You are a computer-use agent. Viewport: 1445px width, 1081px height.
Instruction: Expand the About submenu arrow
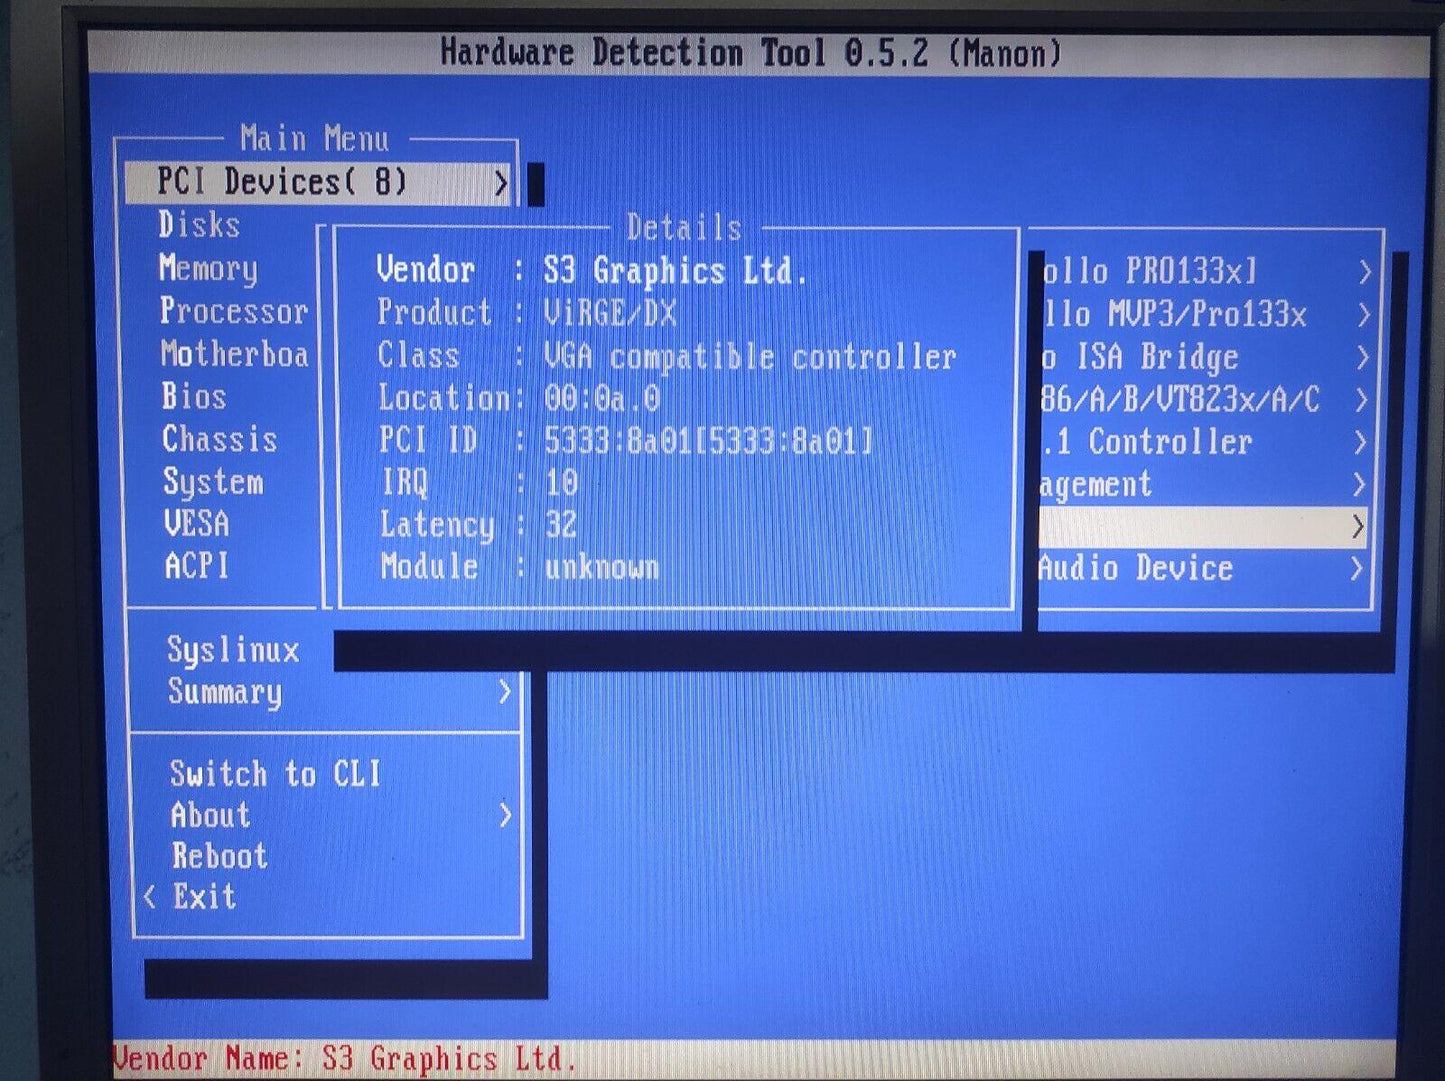coord(505,816)
